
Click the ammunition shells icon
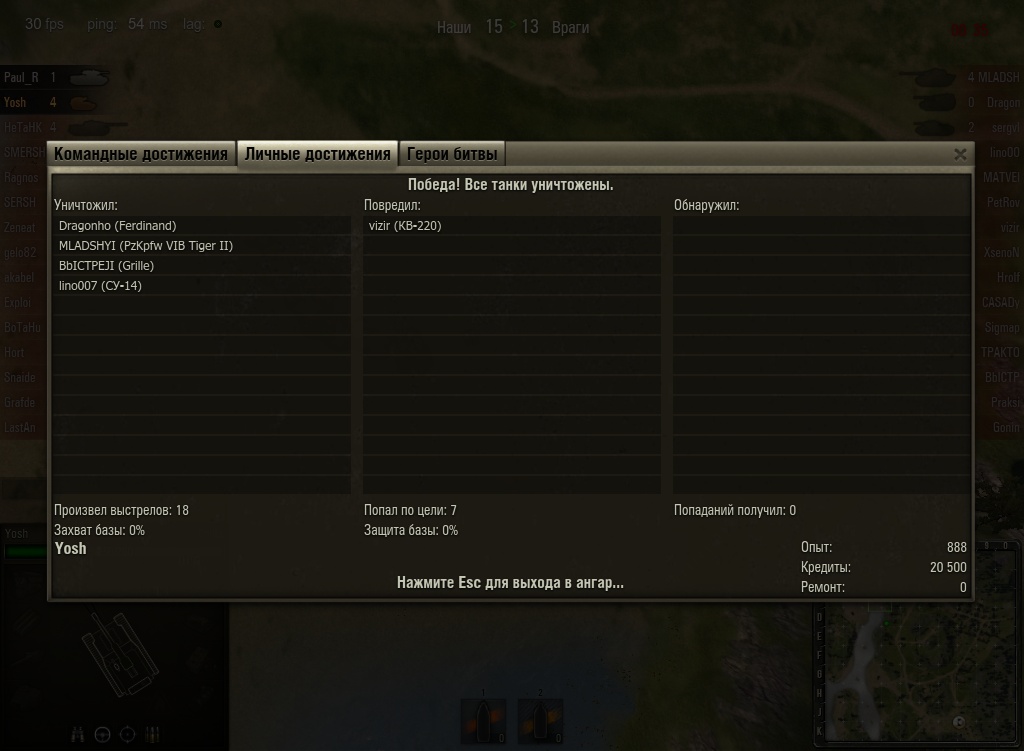152,735
